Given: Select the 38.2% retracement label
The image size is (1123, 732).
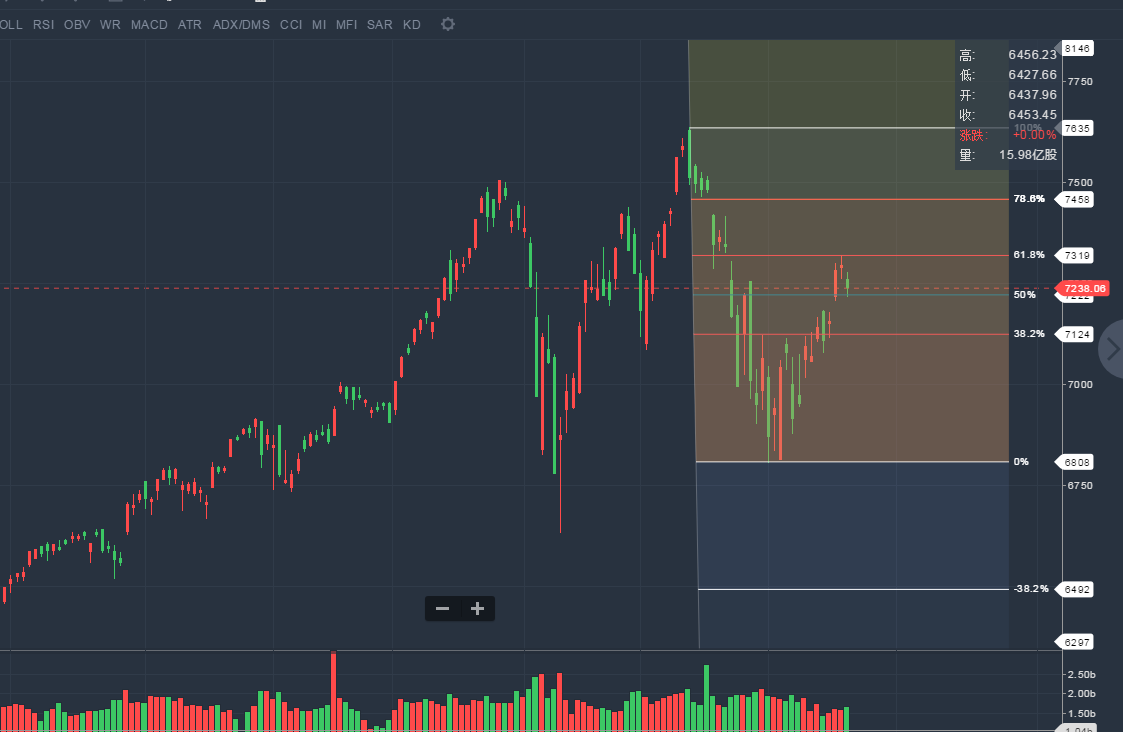Looking at the screenshot, I should pyautogui.click(x=1029, y=334).
